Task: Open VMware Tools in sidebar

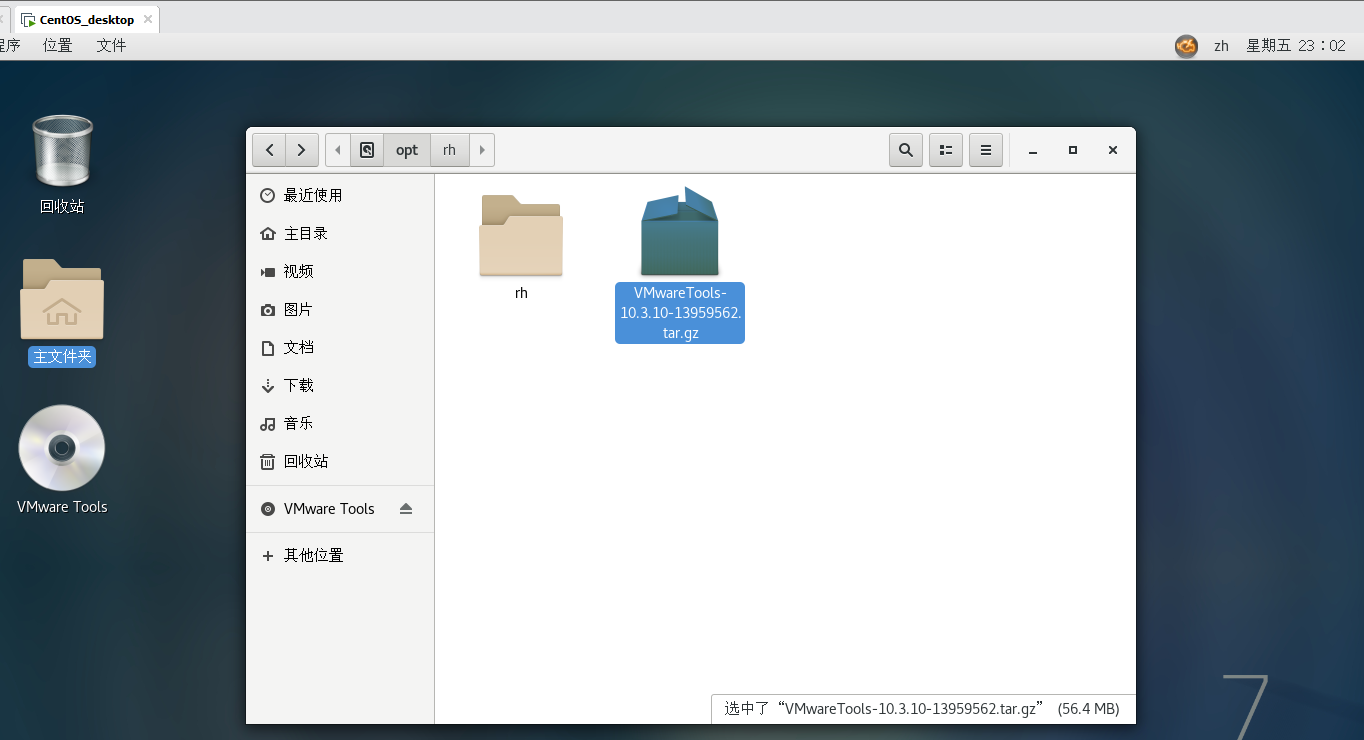Action: click(x=340, y=508)
